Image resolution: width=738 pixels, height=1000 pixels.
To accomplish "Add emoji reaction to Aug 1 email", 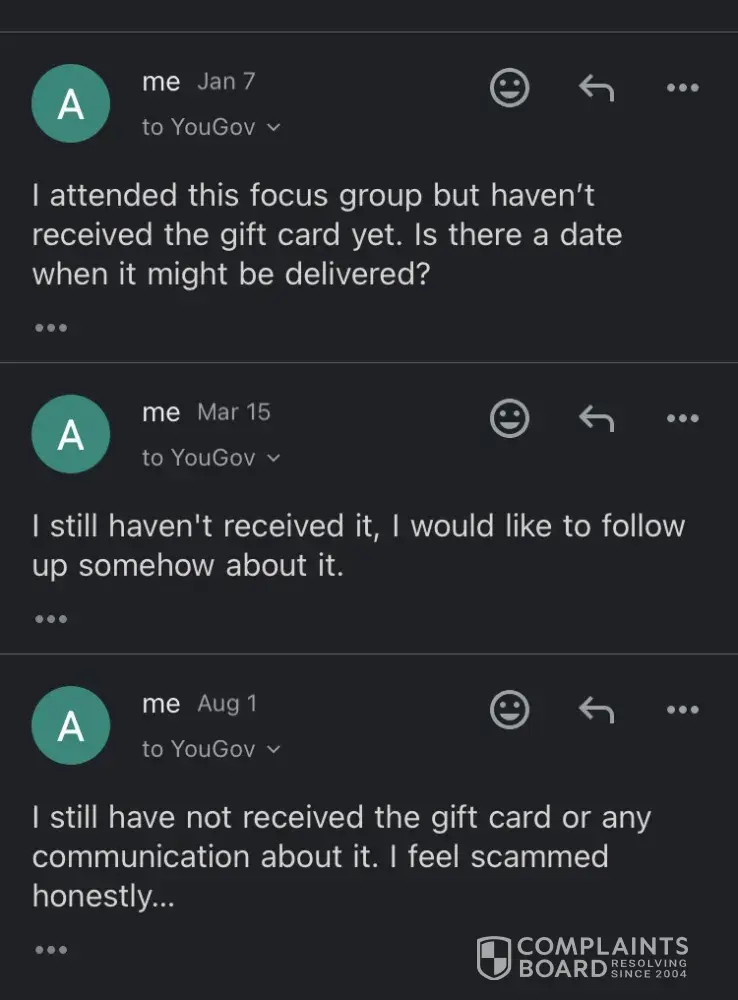I will (x=509, y=710).
